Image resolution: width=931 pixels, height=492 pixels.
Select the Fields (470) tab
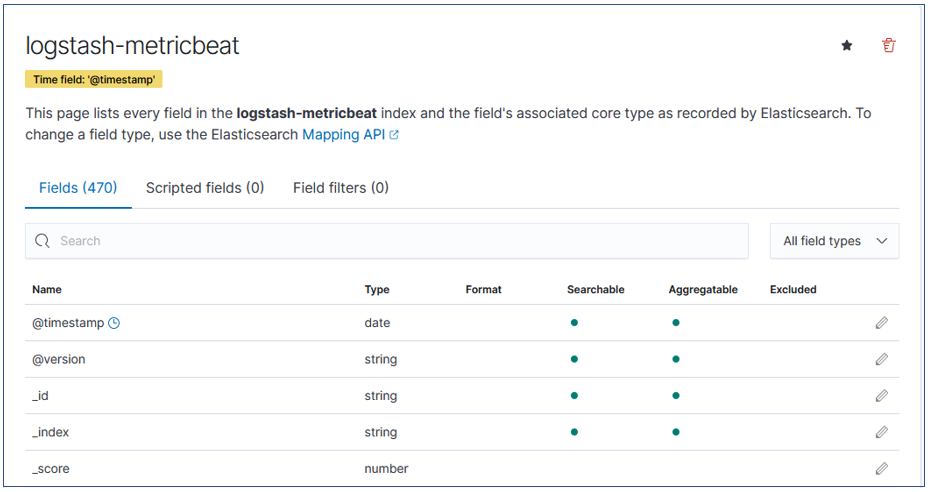(78, 188)
